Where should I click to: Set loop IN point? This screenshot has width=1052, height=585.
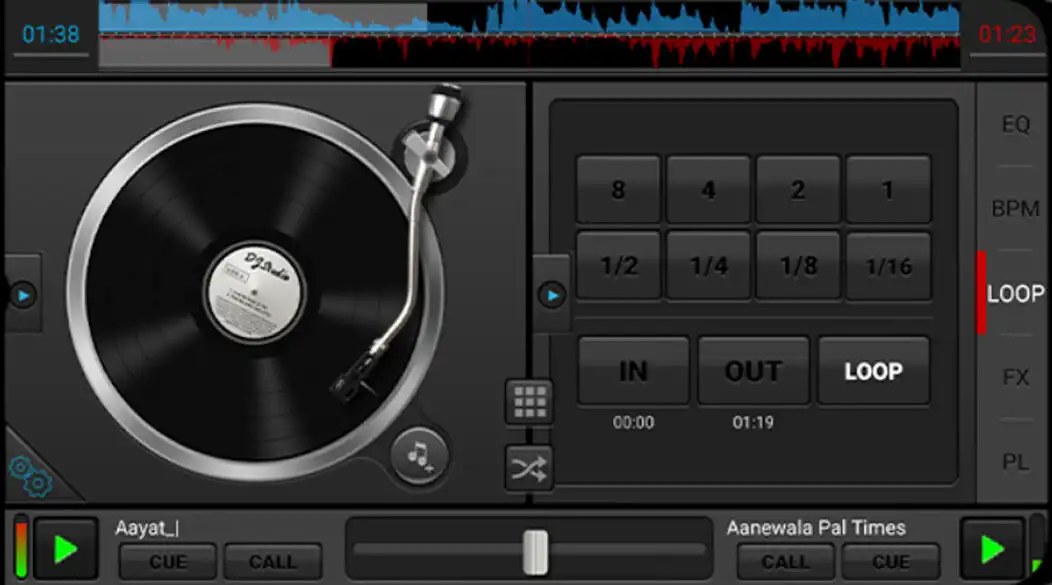coord(633,371)
